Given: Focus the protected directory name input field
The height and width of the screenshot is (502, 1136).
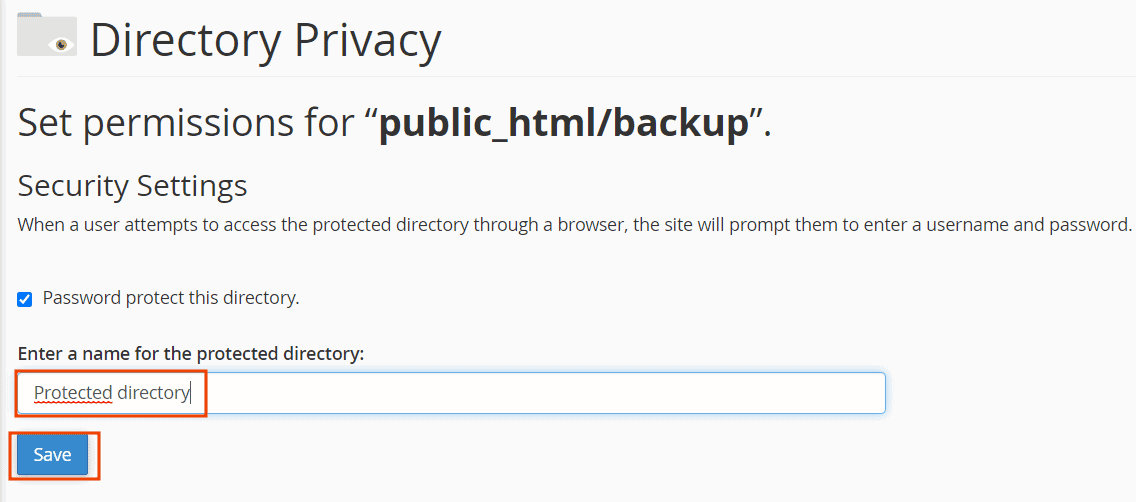Looking at the screenshot, I should click(x=451, y=393).
